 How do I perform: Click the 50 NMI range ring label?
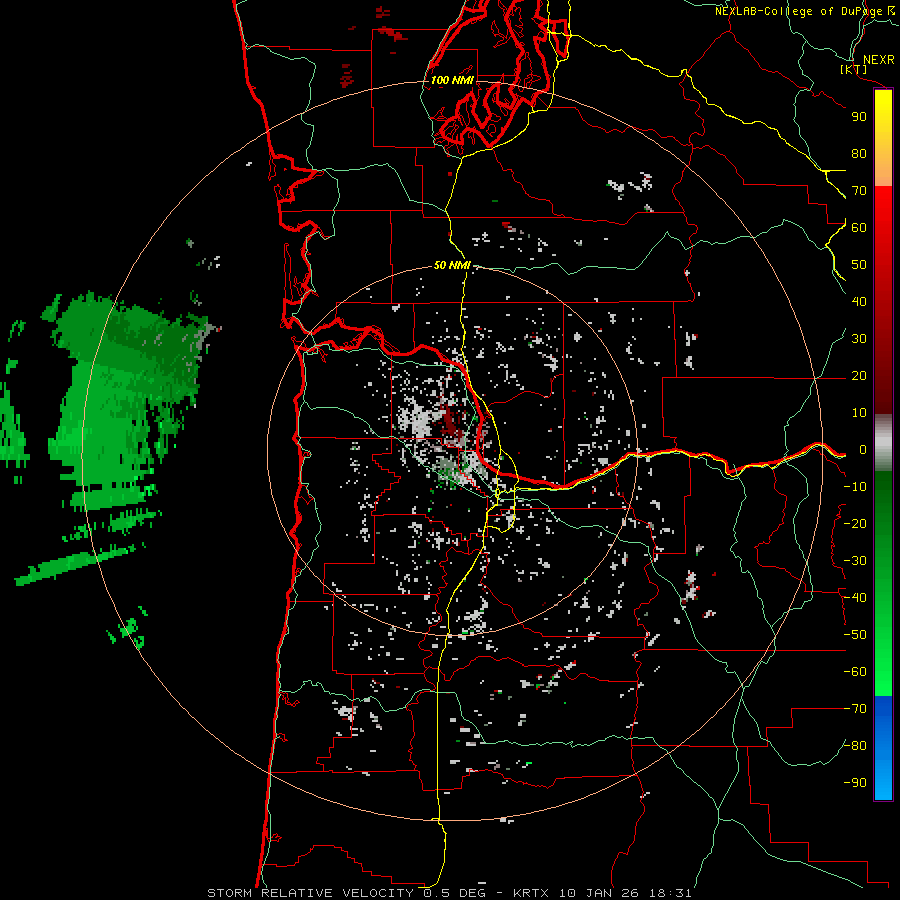tap(452, 265)
